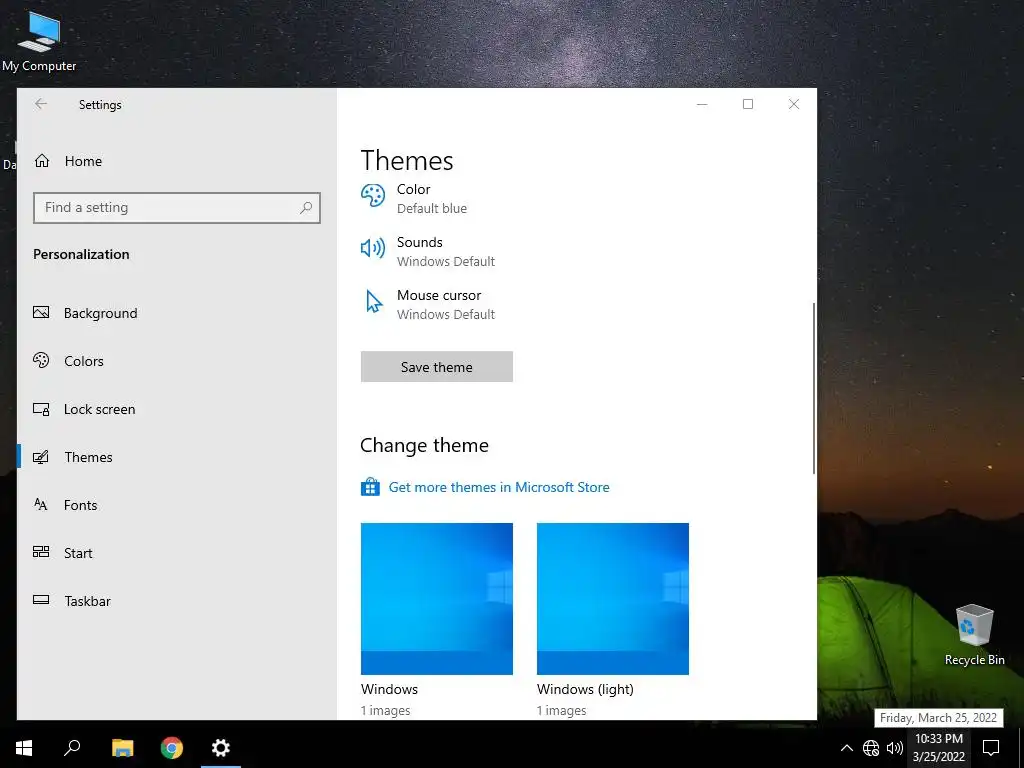Apply the Windows theme thumbnail
The height and width of the screenshot is (768, 1024).
click(437, 599)
